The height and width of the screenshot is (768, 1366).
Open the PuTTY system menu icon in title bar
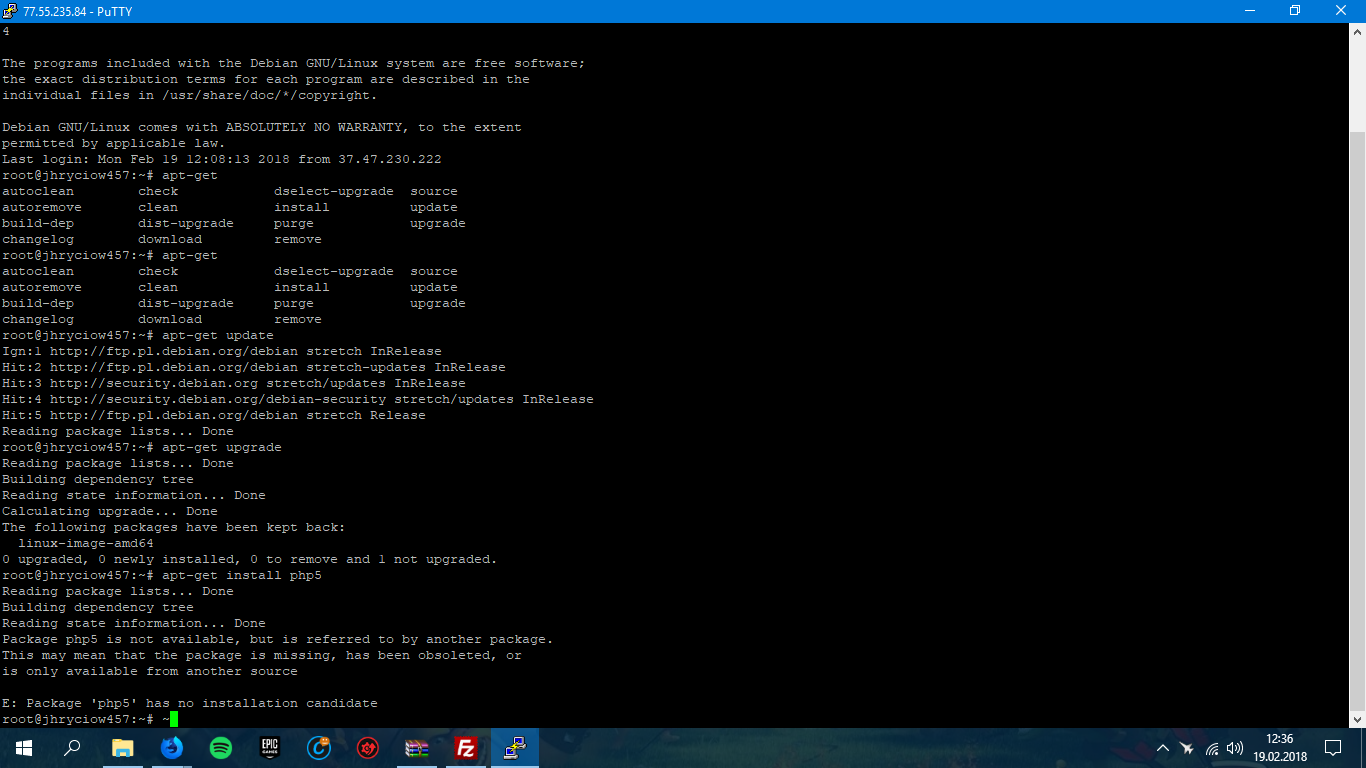11,11
